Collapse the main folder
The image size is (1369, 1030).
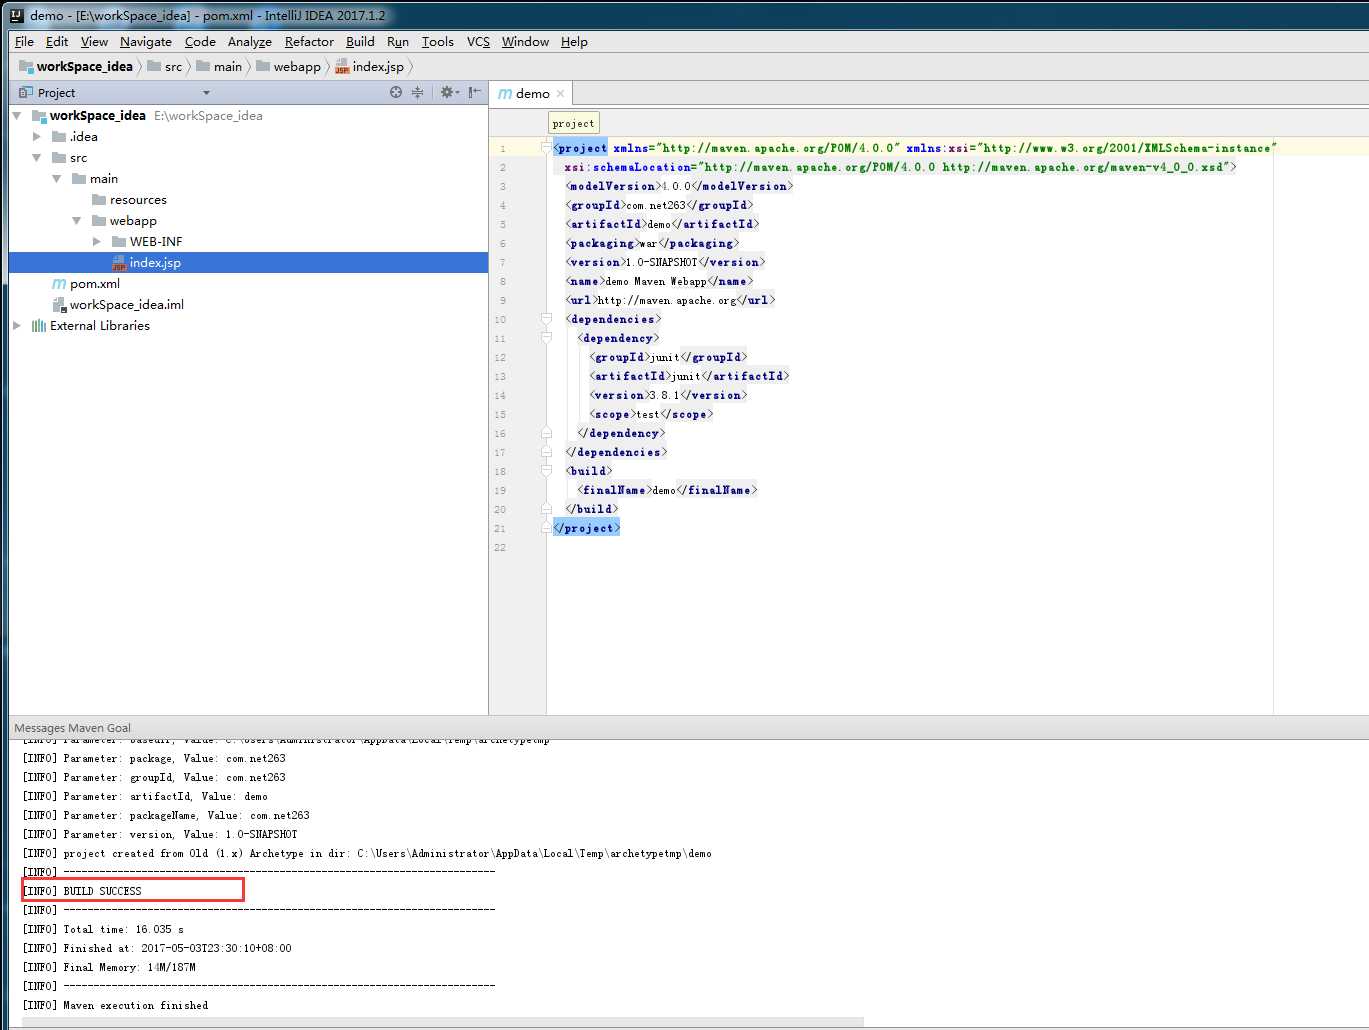point(57,179)
